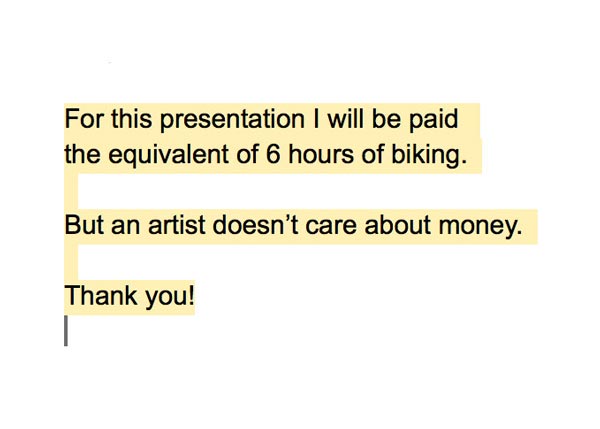Place cursor in the word "about"
This screenshot has height=429, width=600.
pyautogui.click(x=398, y=225)
